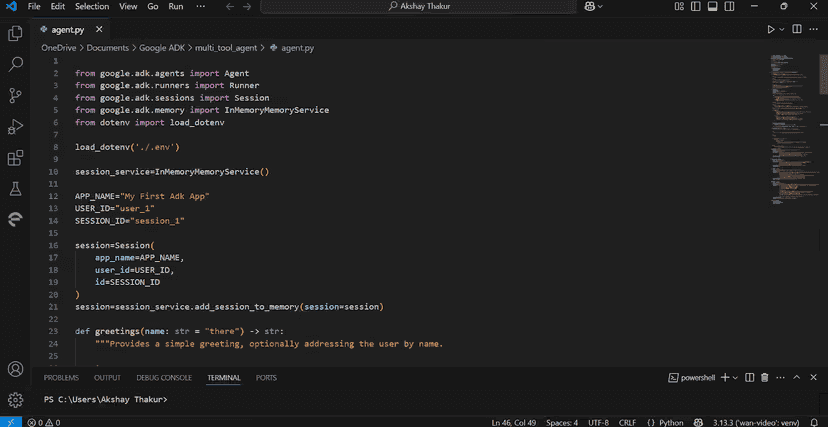Kill terminal with the trash icon

click(x=765, y=377)
